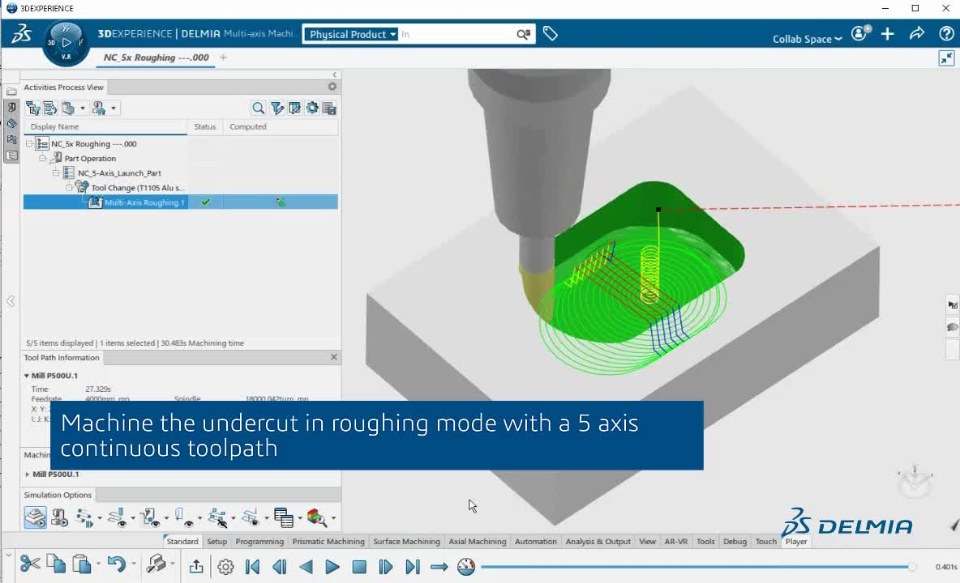
Task: Open dropdown arrow next to third Activities toolbar icon
Action: pos(83,108)
